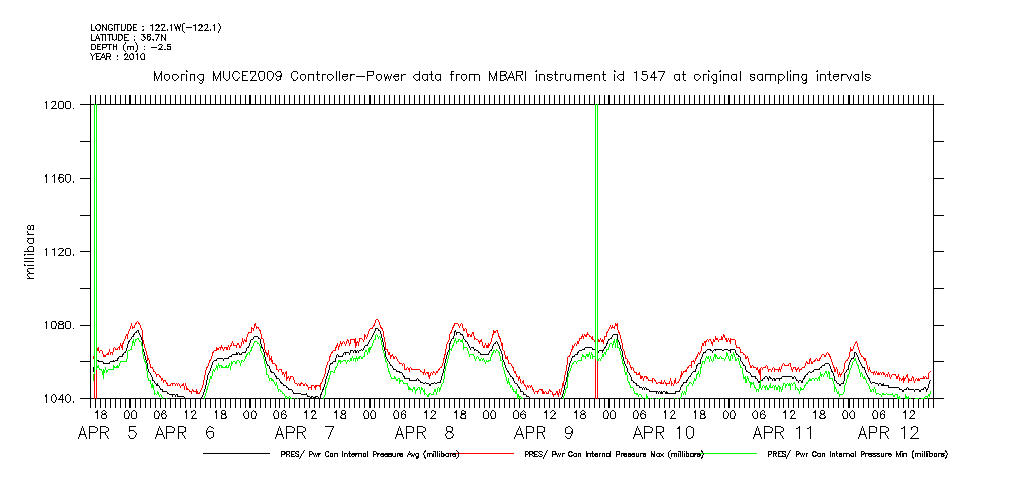Click the DEPTH (m) header line

coord(126,47)
